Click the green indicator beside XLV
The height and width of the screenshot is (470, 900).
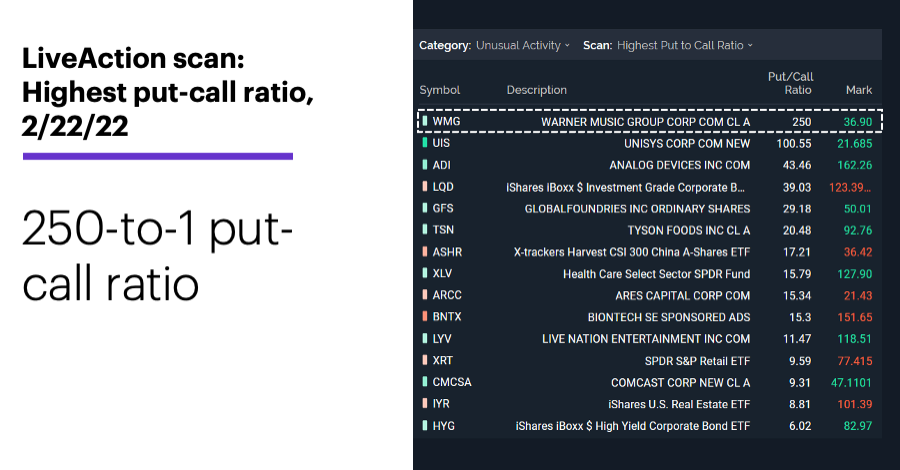425,273
